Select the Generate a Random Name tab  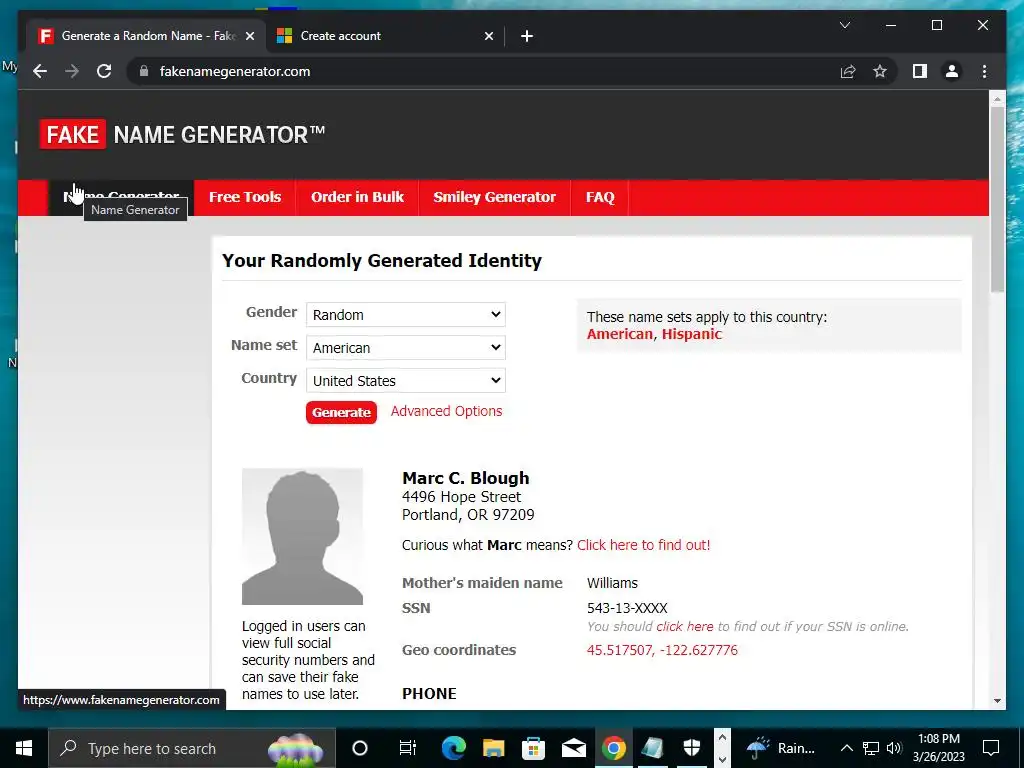click(145, 36)
